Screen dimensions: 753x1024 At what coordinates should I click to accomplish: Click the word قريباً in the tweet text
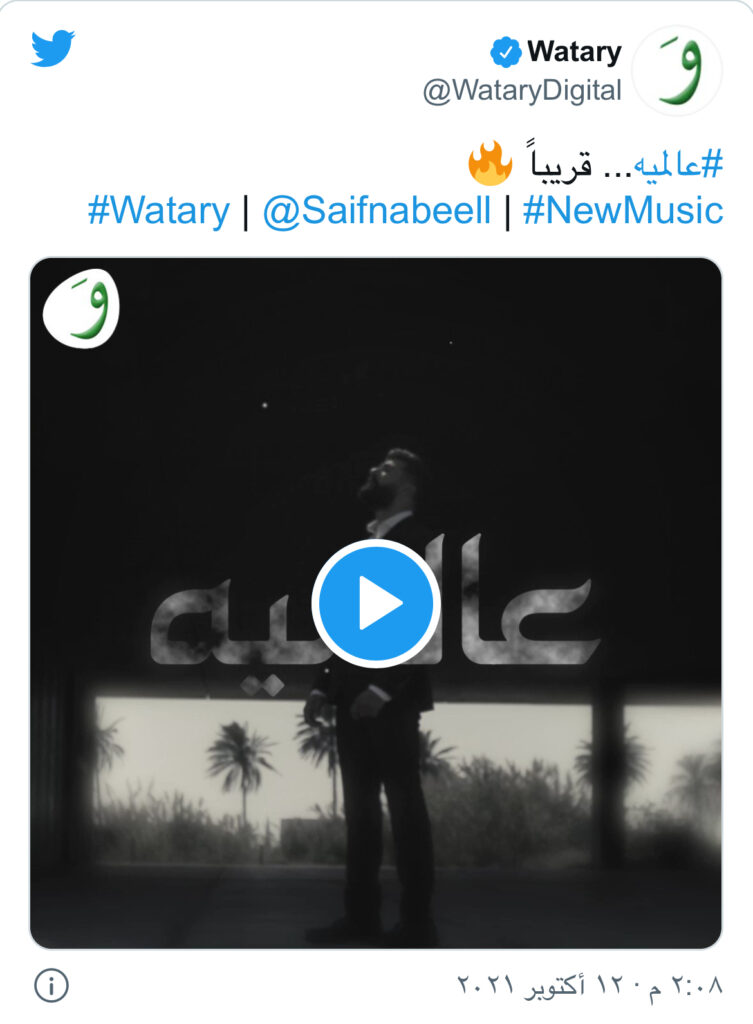pyautogui.click(x=560, y=162)
